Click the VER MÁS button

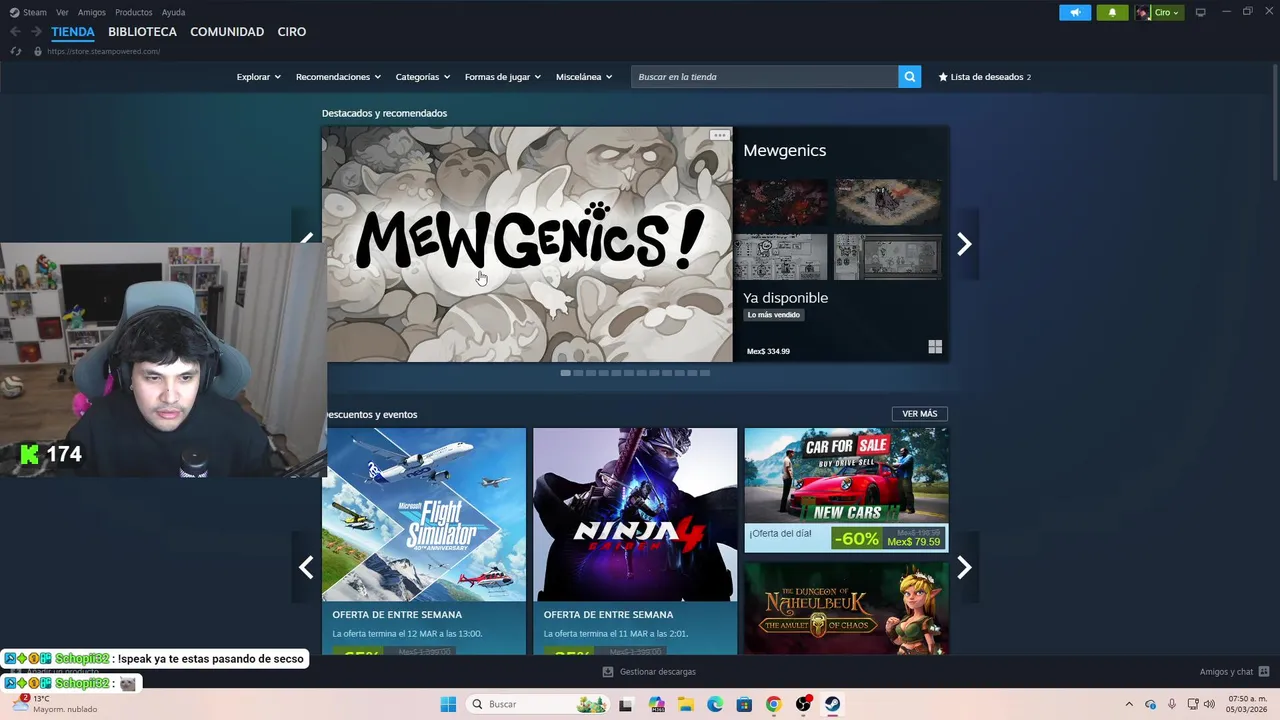click(920, 414)
